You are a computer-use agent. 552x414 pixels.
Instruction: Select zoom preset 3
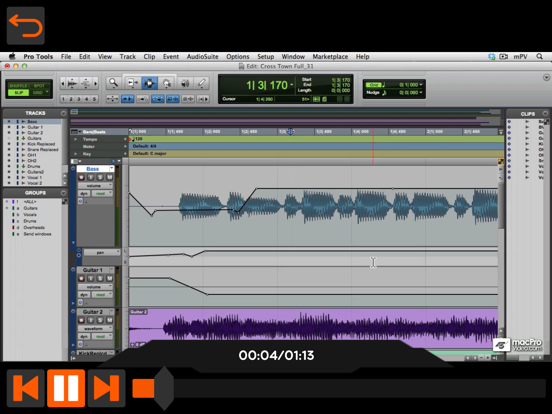[x=79, y=99]
